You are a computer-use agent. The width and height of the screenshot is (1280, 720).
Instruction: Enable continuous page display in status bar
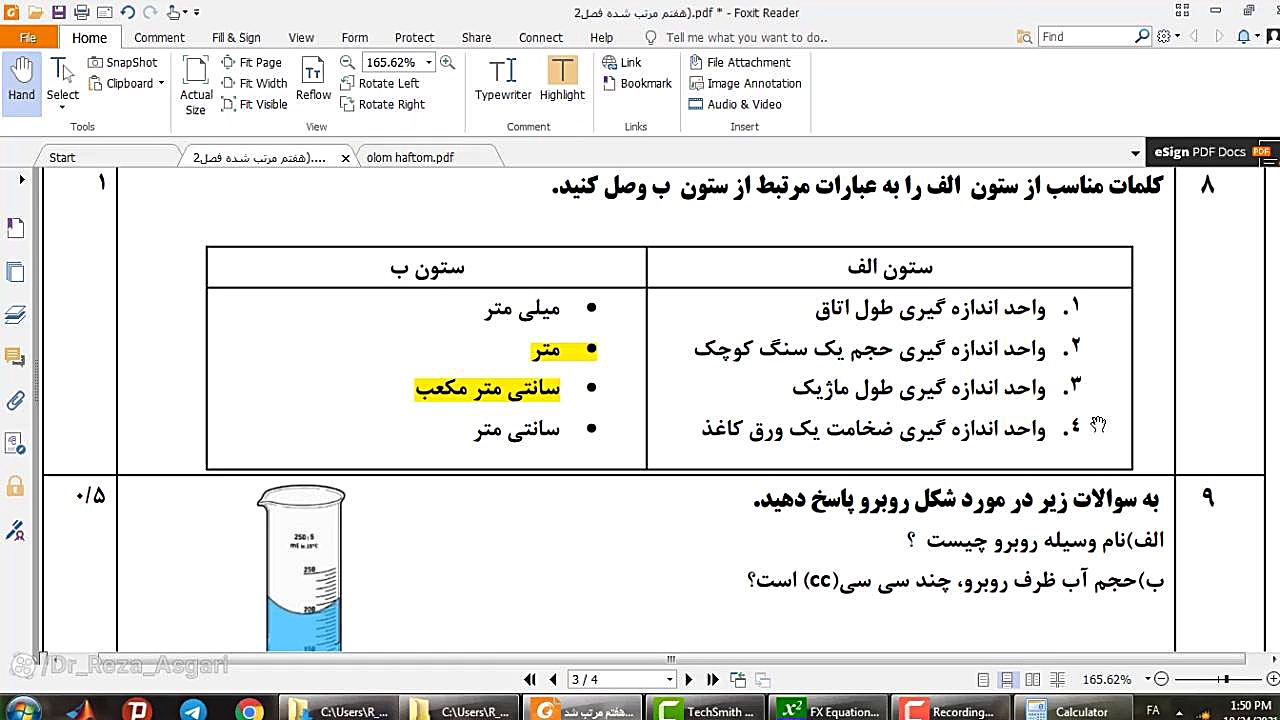pos(1008,679)
